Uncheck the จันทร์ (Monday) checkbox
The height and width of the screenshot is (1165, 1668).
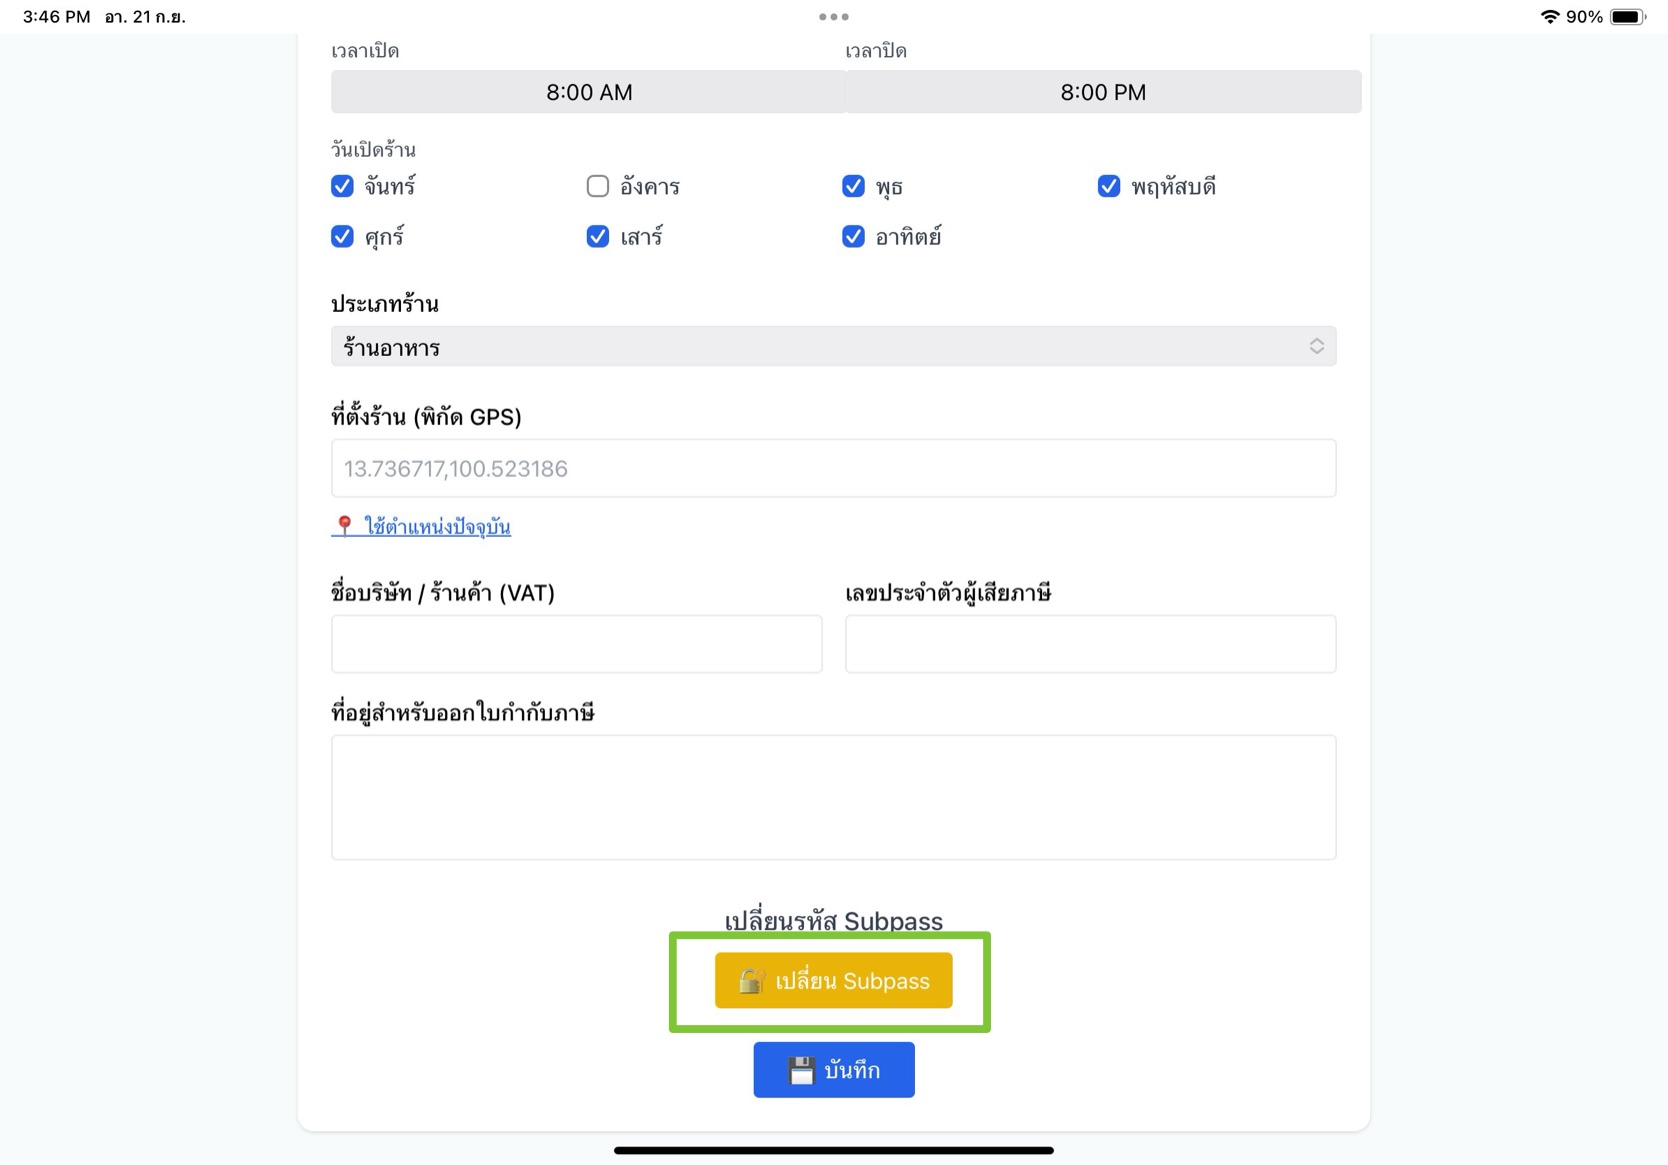342,186
